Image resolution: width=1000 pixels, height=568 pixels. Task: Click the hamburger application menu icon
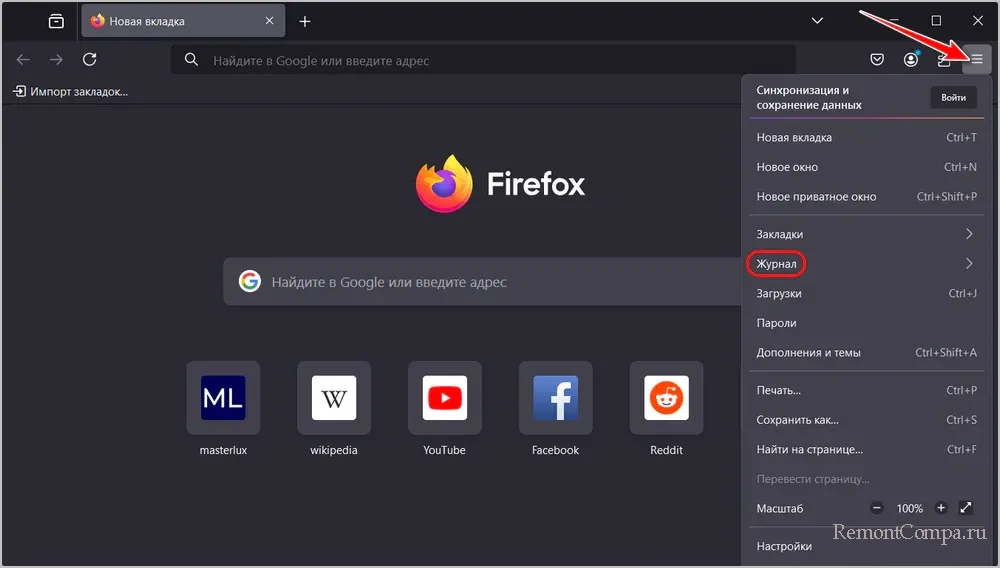[x=976, y=60]
